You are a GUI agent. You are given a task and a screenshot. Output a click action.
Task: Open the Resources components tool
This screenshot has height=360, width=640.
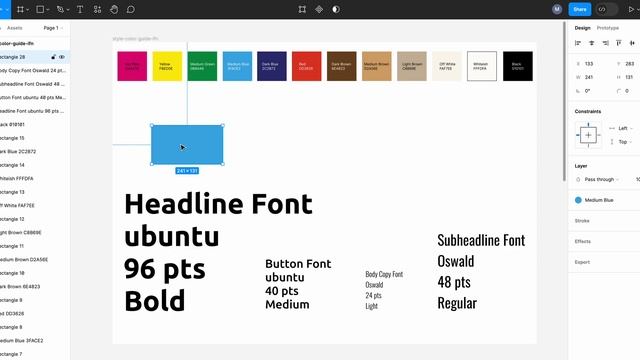[x=97, y=9]
